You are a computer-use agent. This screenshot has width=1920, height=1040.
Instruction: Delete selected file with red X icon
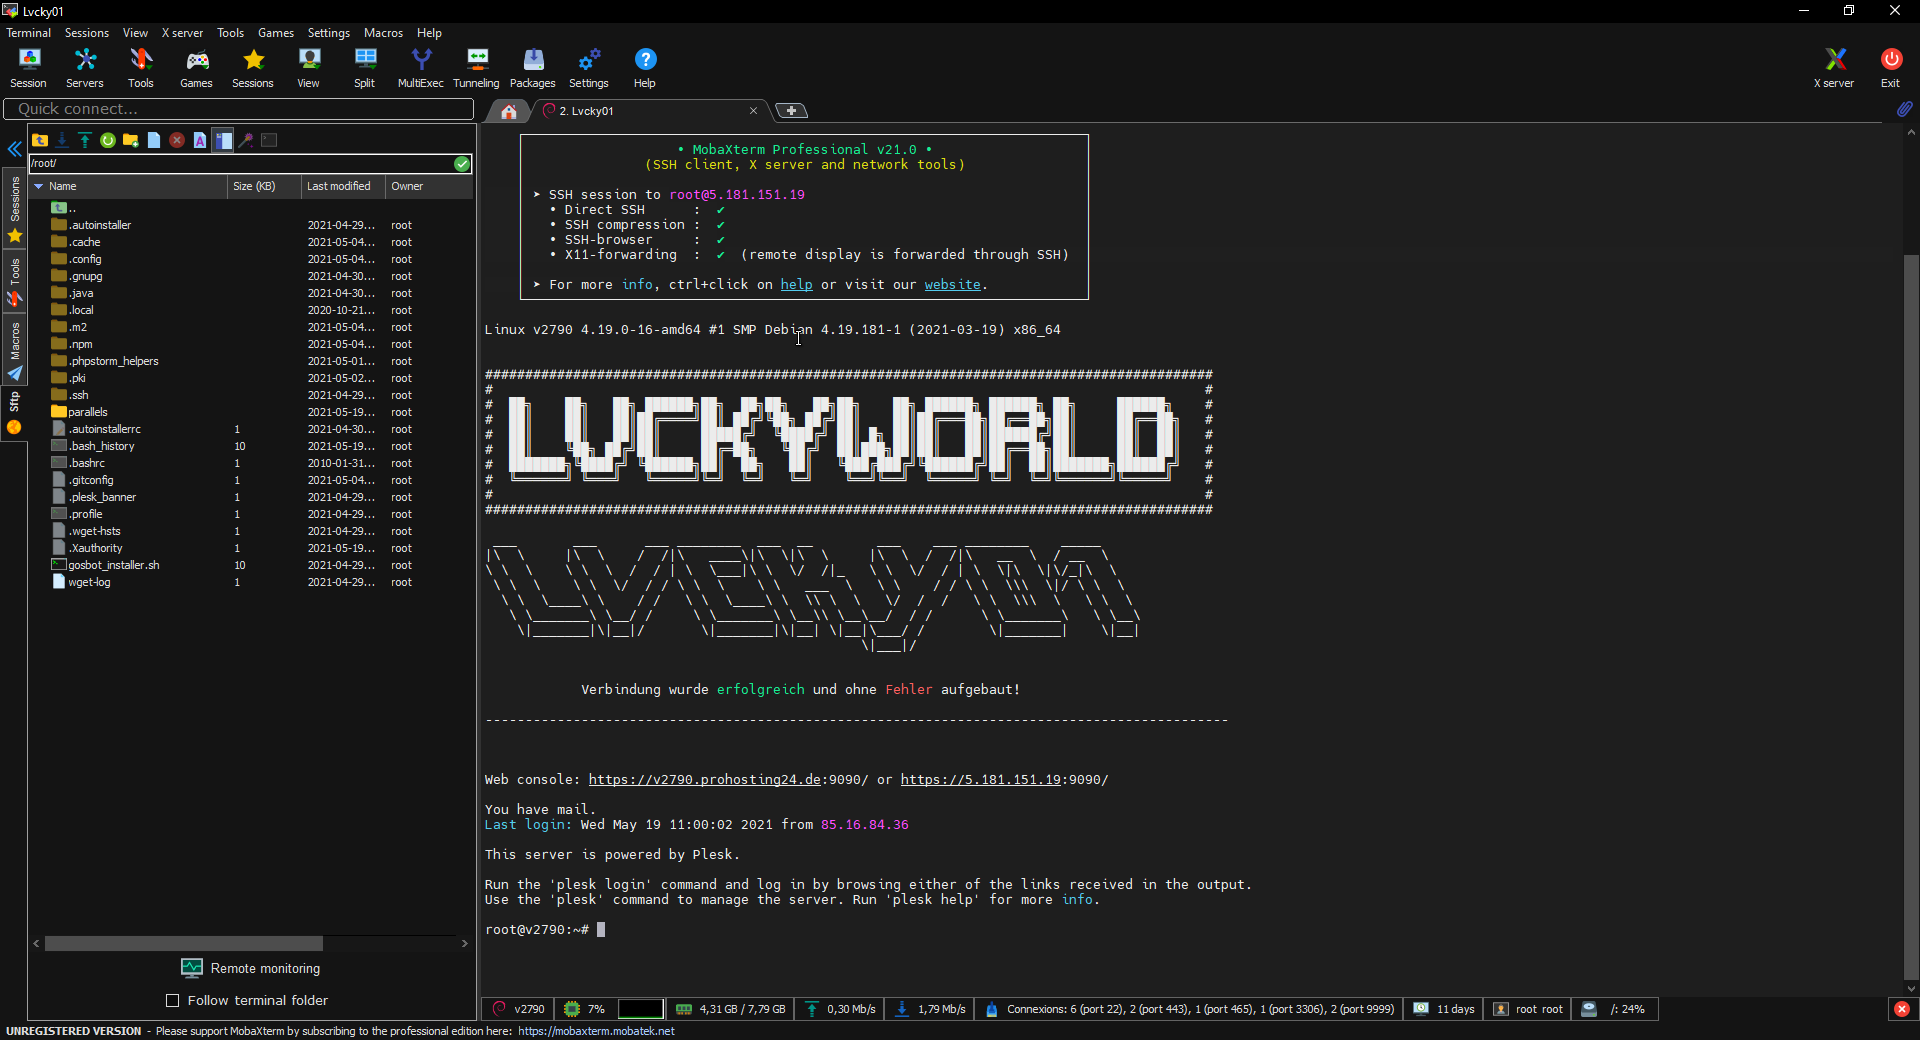point(177,140)
